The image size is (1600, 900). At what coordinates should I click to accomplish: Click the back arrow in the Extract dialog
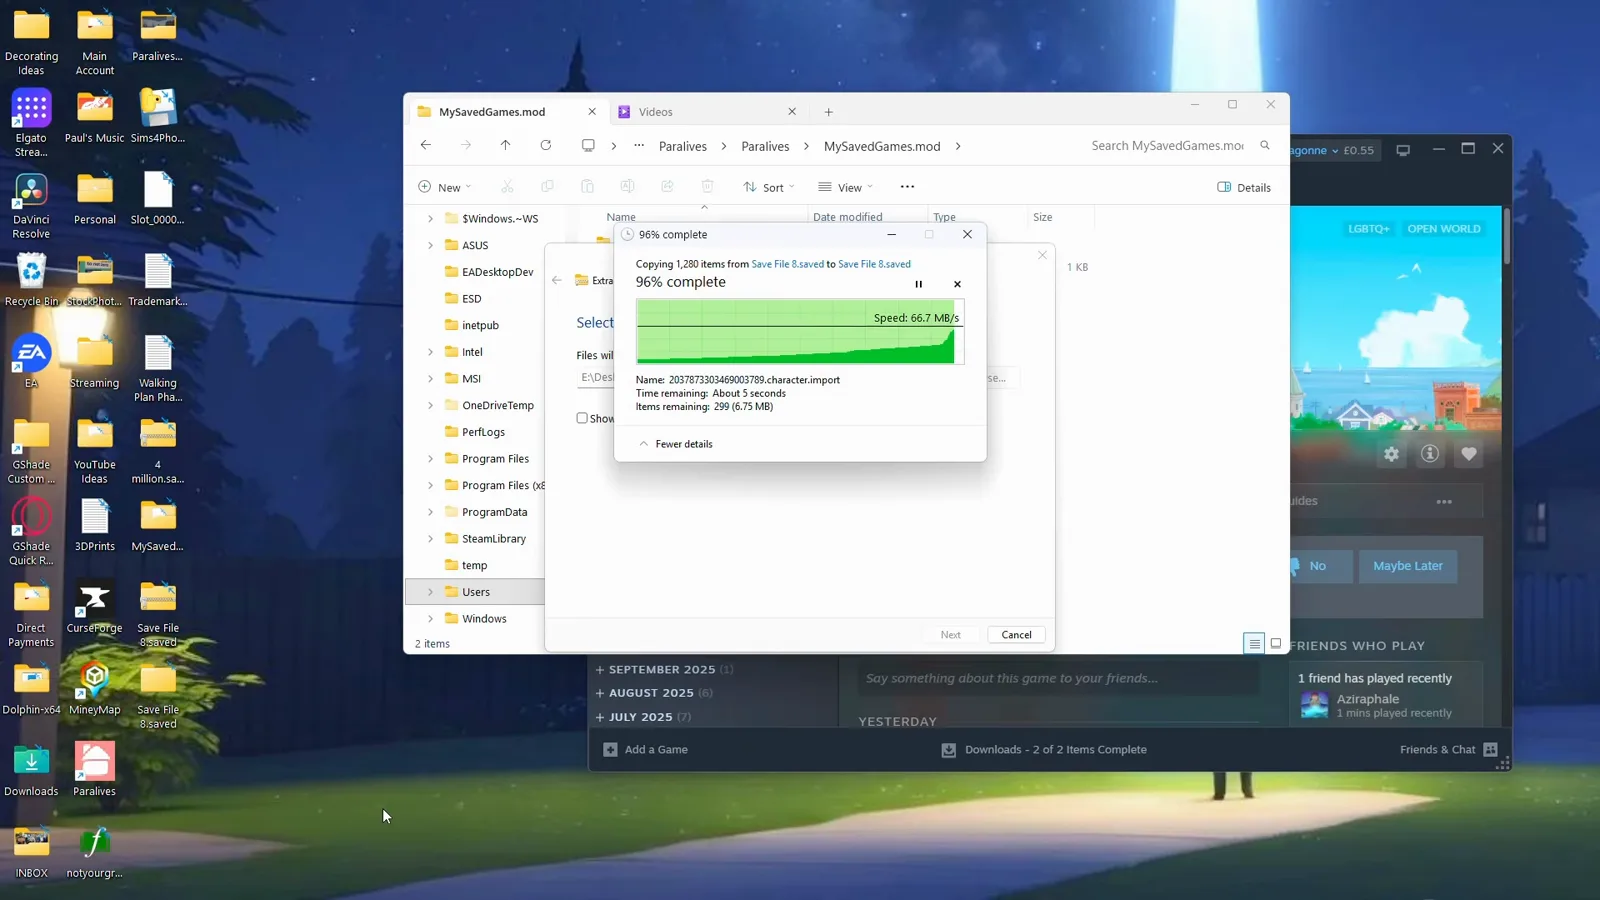click(x=557, y=281)
